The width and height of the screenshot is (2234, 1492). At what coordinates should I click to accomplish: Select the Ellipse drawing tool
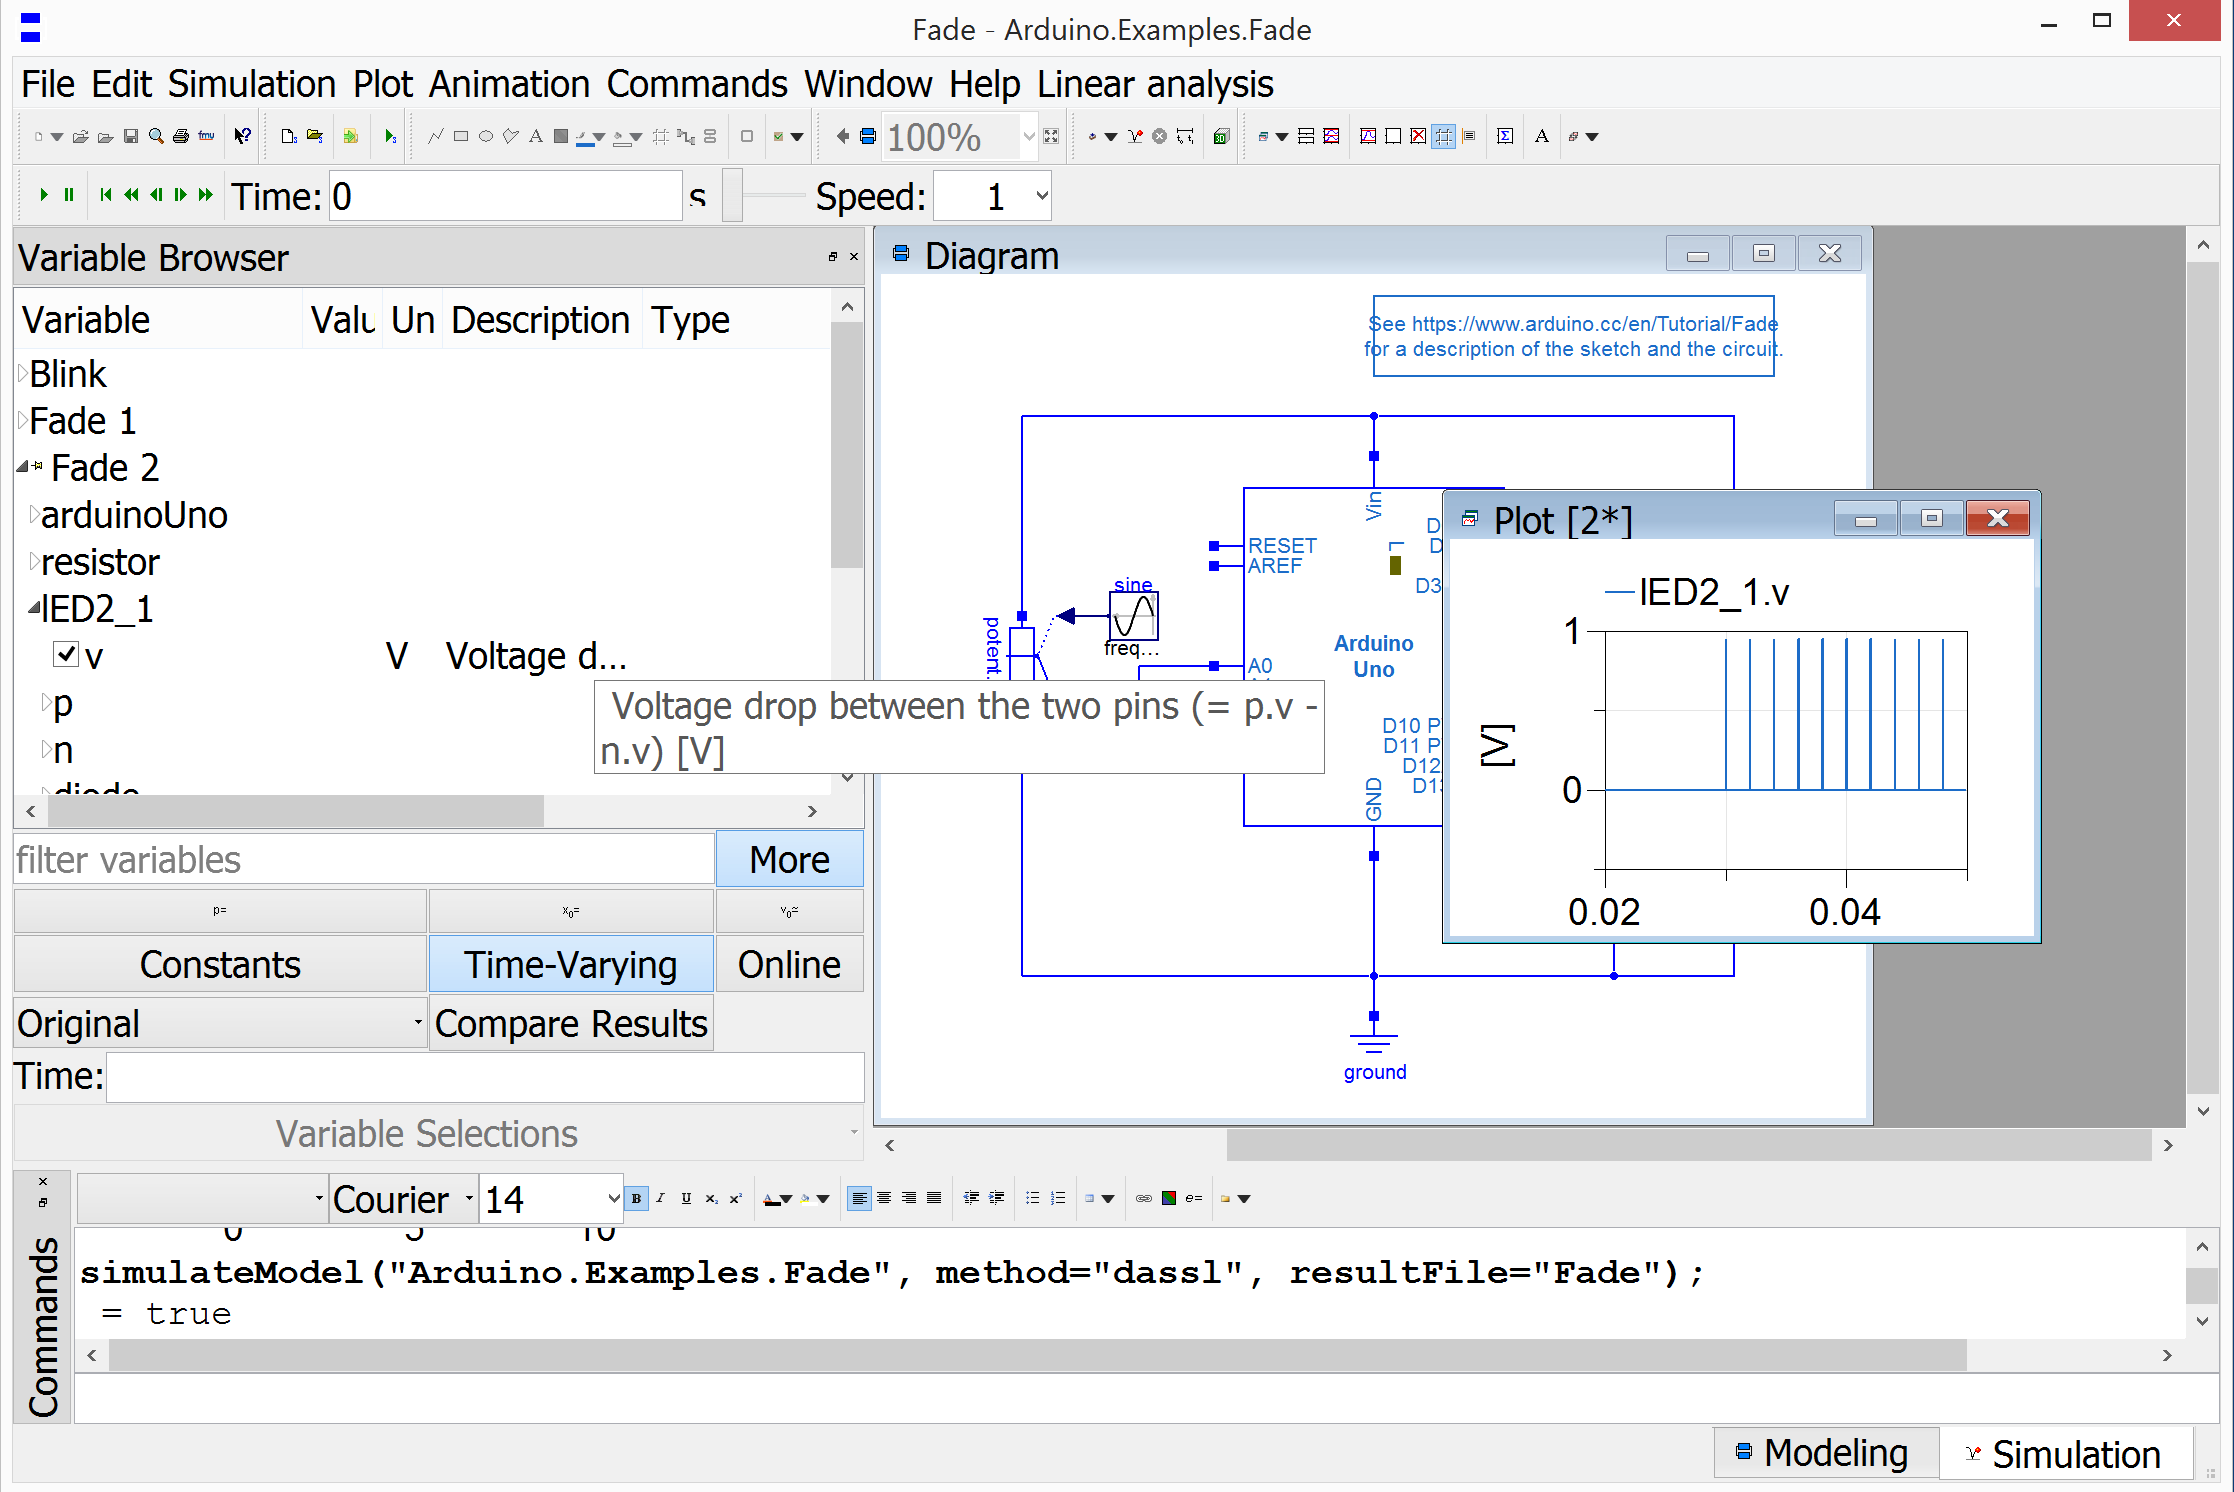pos(486,136)
